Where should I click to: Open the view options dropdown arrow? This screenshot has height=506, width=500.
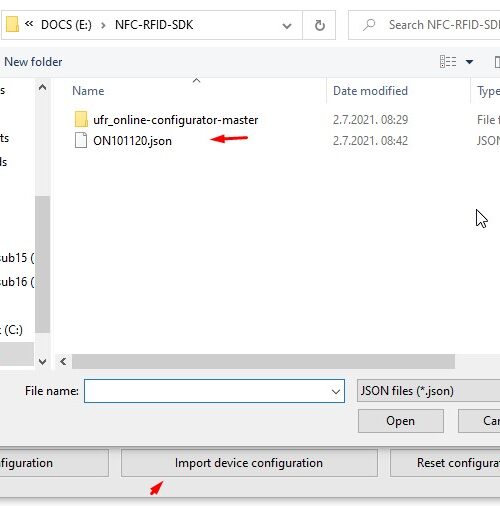coord(469,62)
